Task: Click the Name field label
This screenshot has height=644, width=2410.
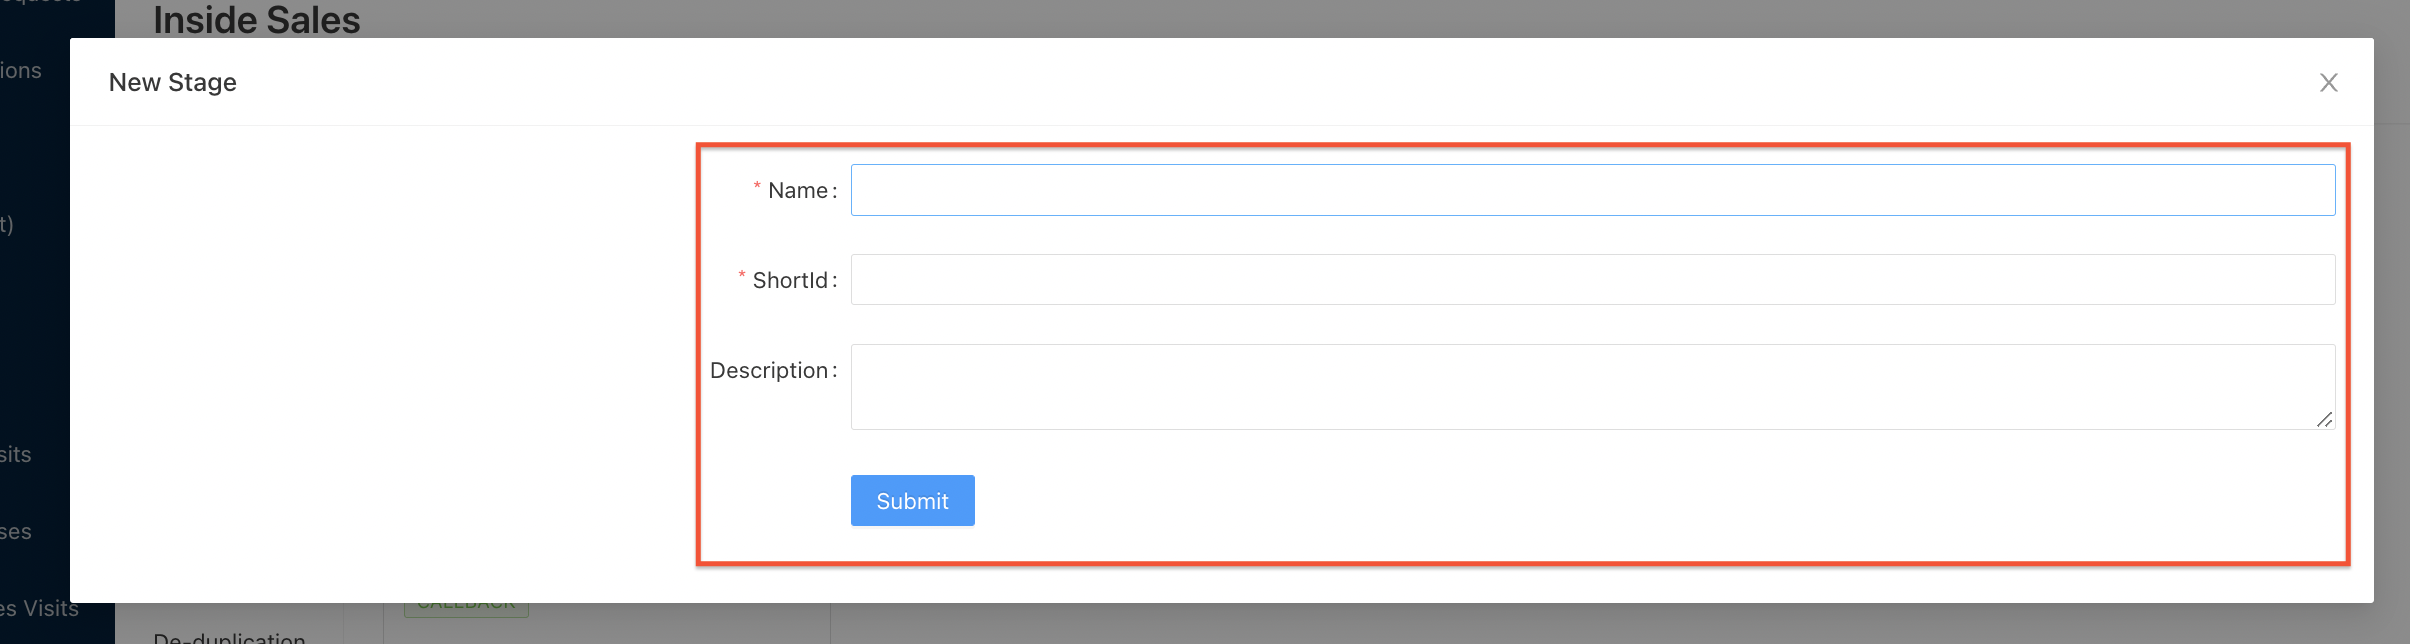Action: coord(797,191)
